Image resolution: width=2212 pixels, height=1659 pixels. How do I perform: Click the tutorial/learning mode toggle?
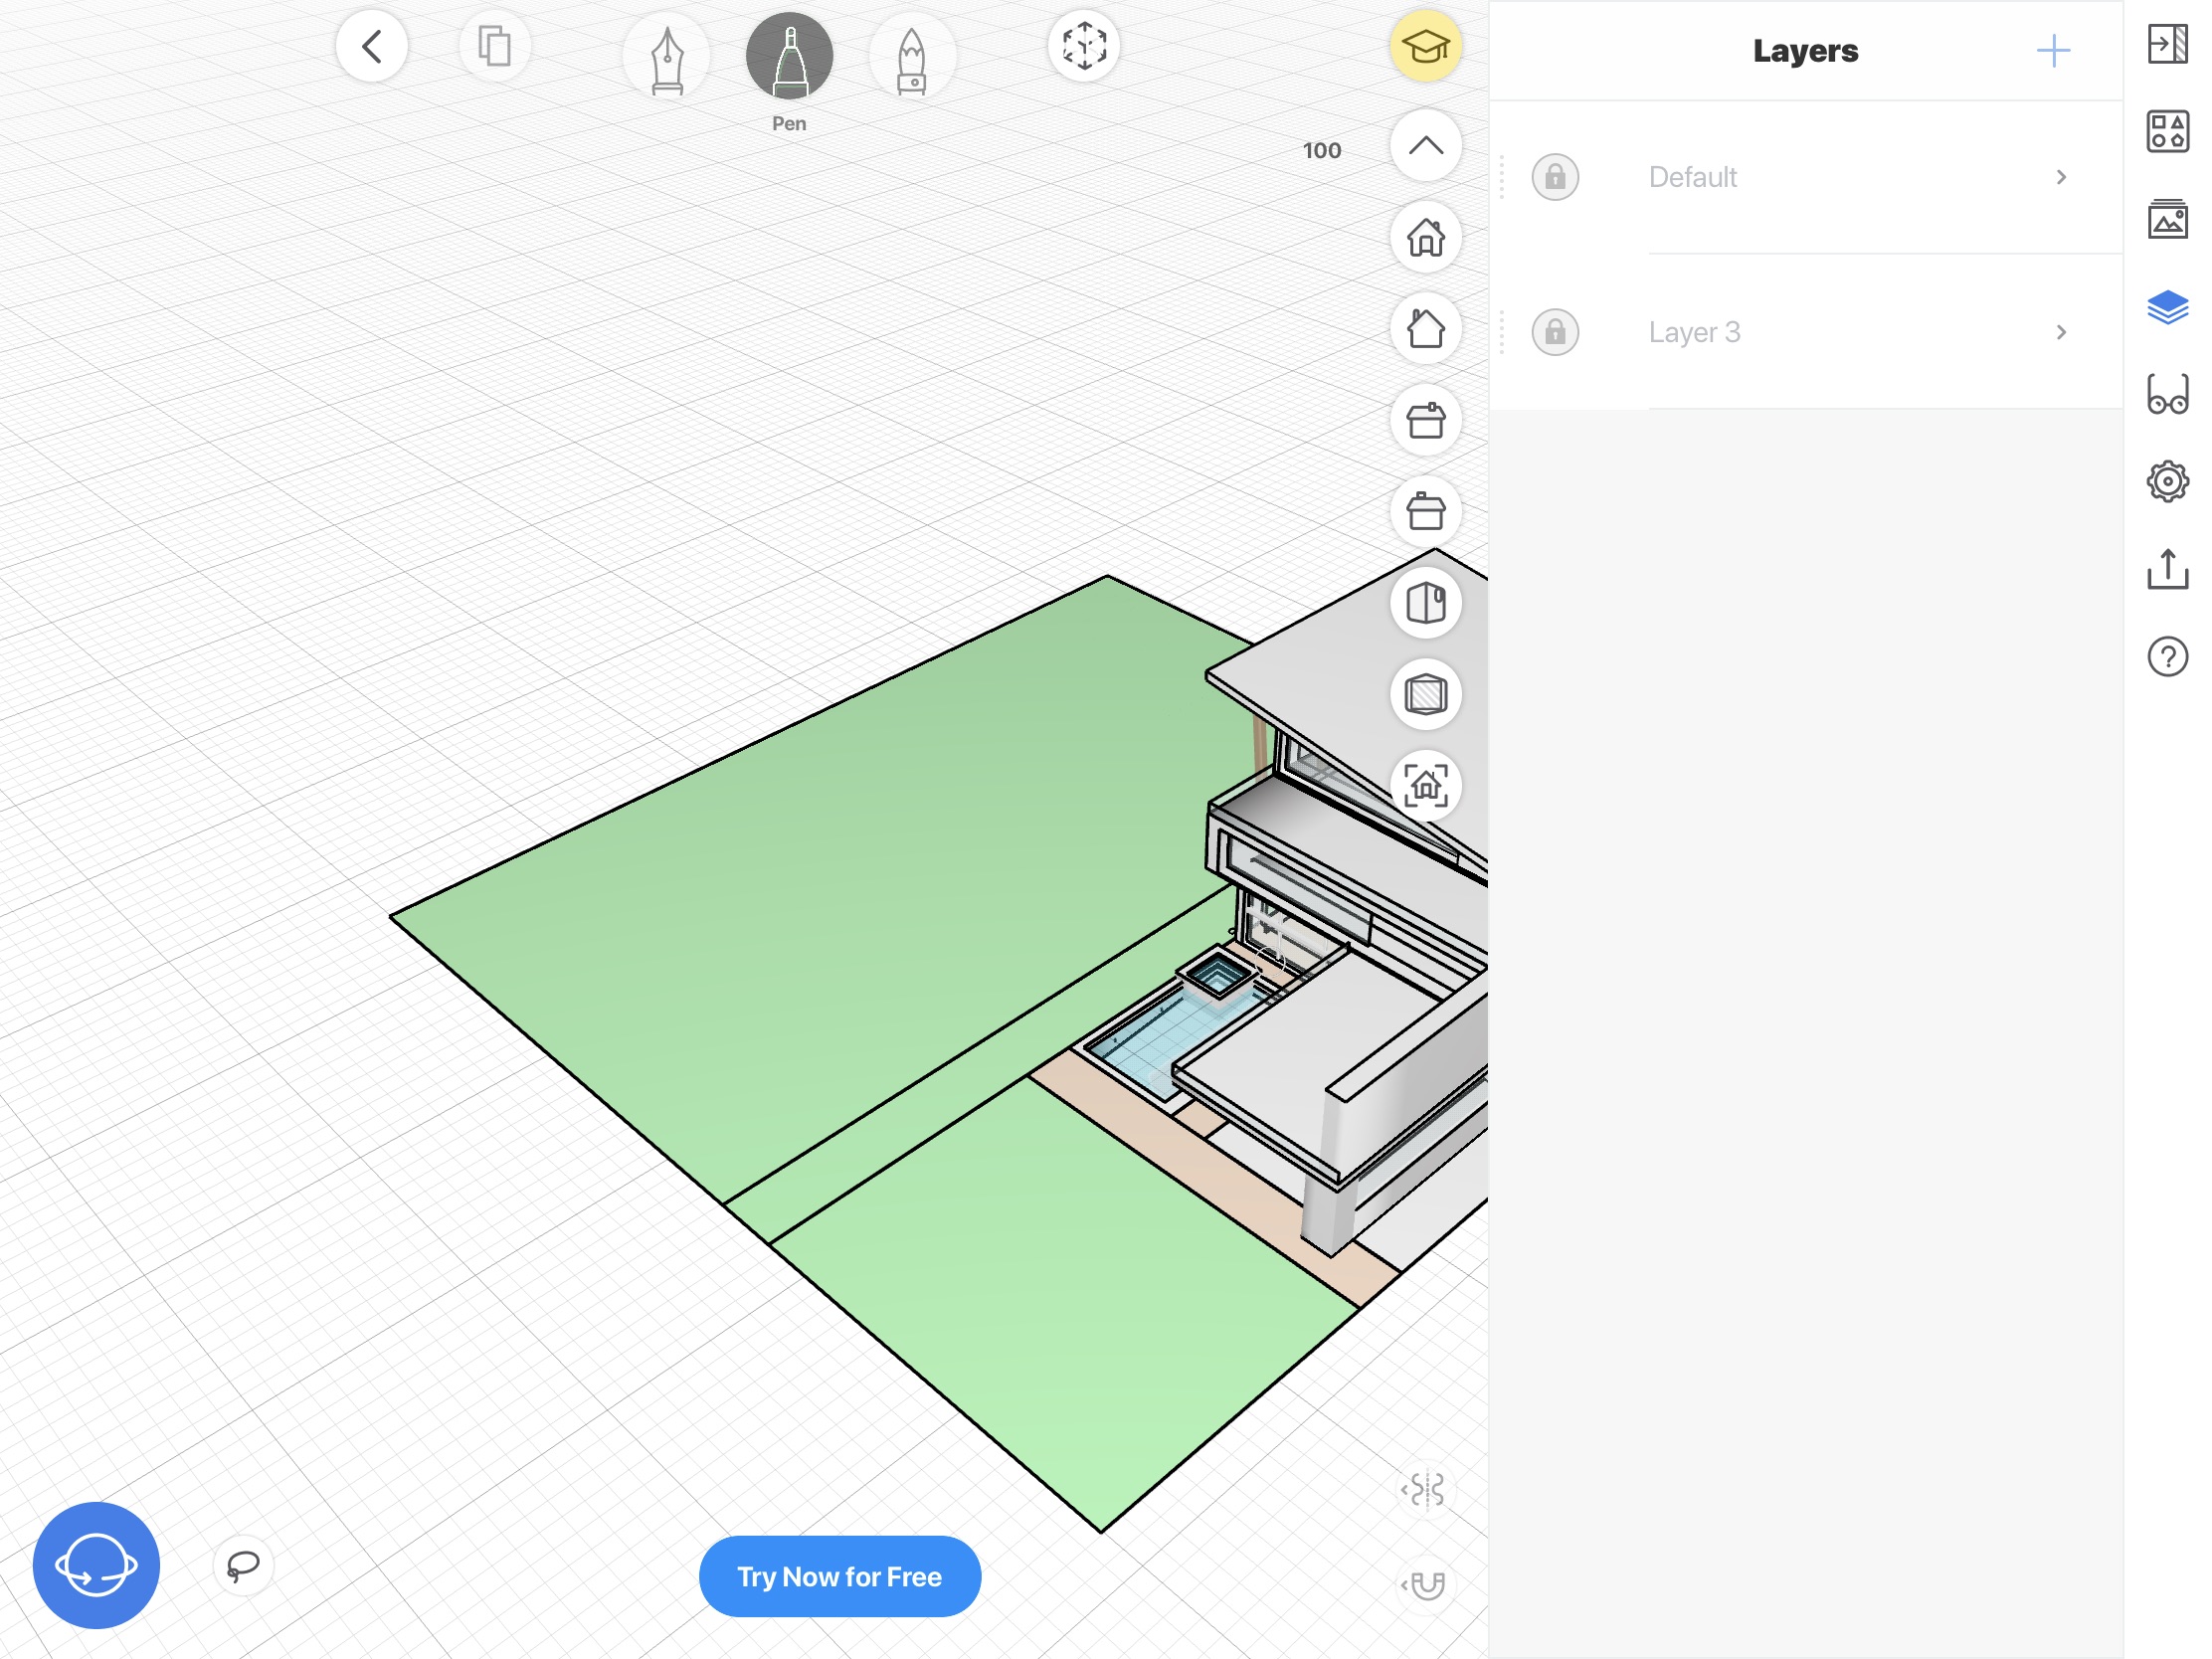click(1426, 47)
